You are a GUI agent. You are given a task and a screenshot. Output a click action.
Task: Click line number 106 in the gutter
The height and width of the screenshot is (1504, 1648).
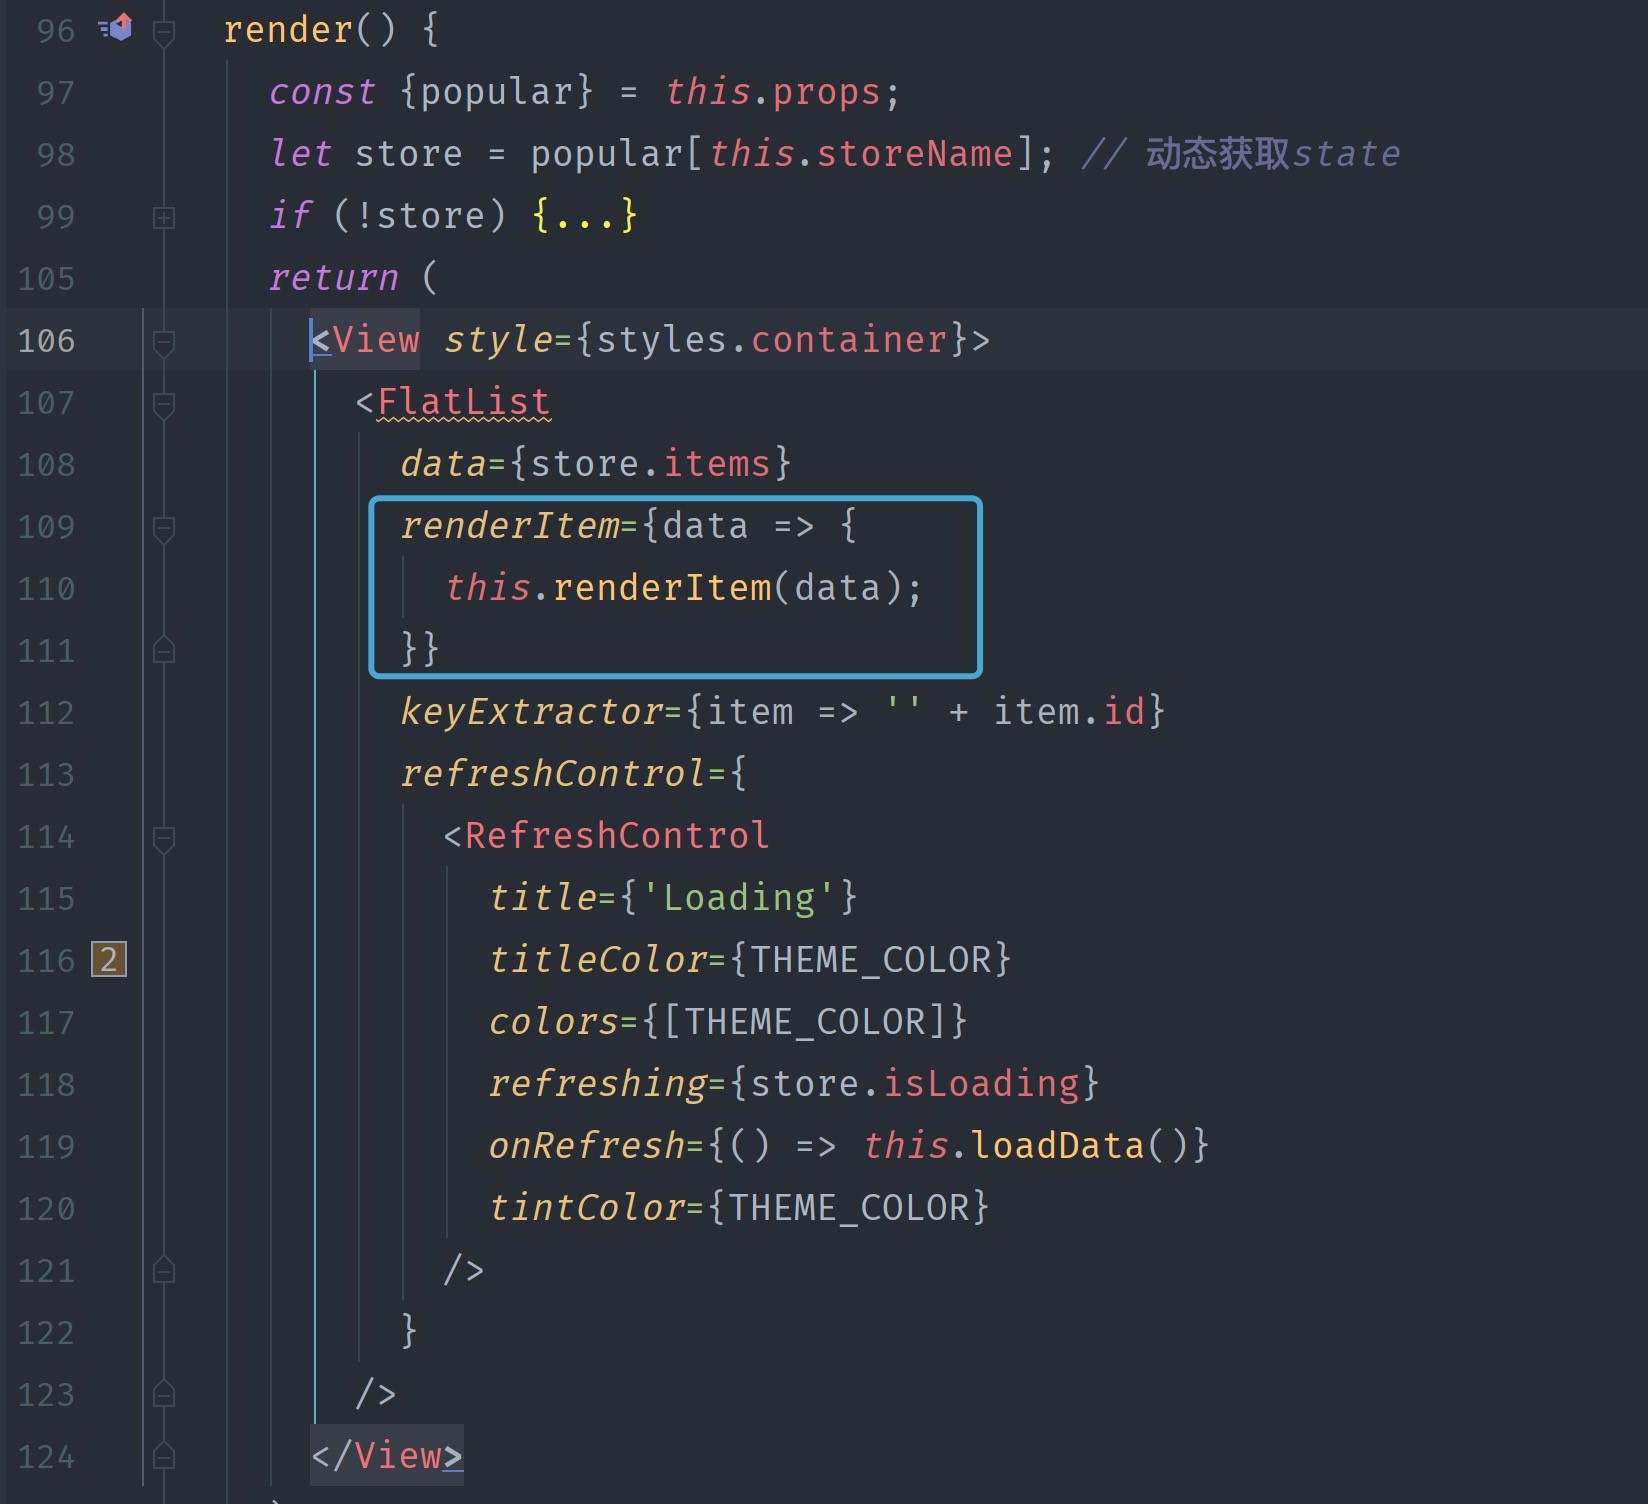[46, 341]
